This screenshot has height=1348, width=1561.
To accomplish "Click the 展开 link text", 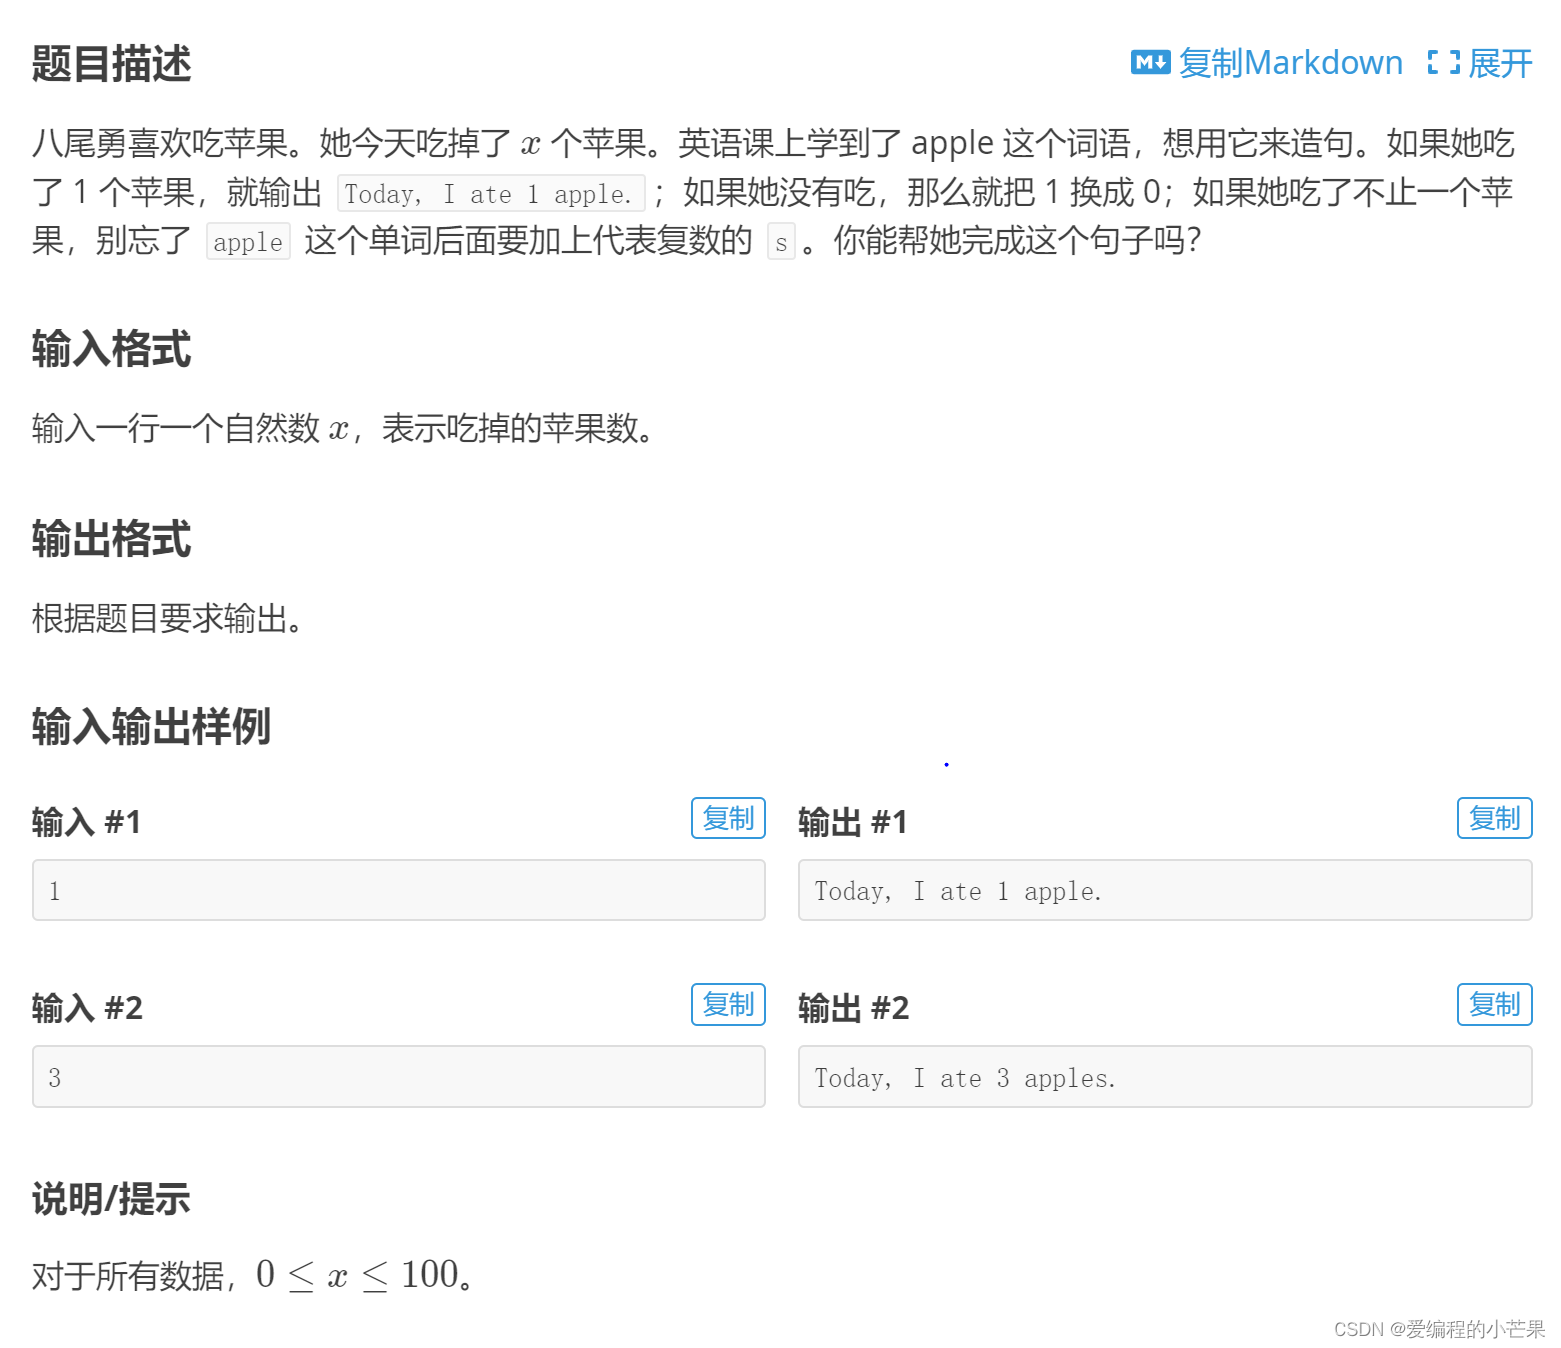I will tap(1500, 63).
